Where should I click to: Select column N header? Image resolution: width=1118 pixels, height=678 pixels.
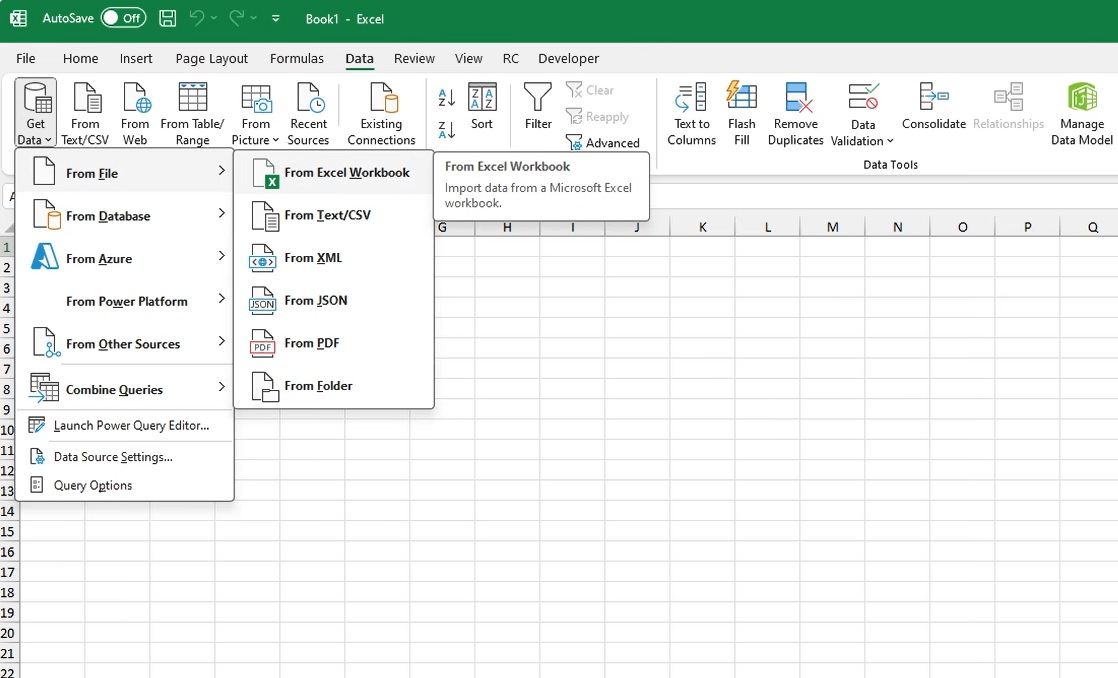(898, 227)
